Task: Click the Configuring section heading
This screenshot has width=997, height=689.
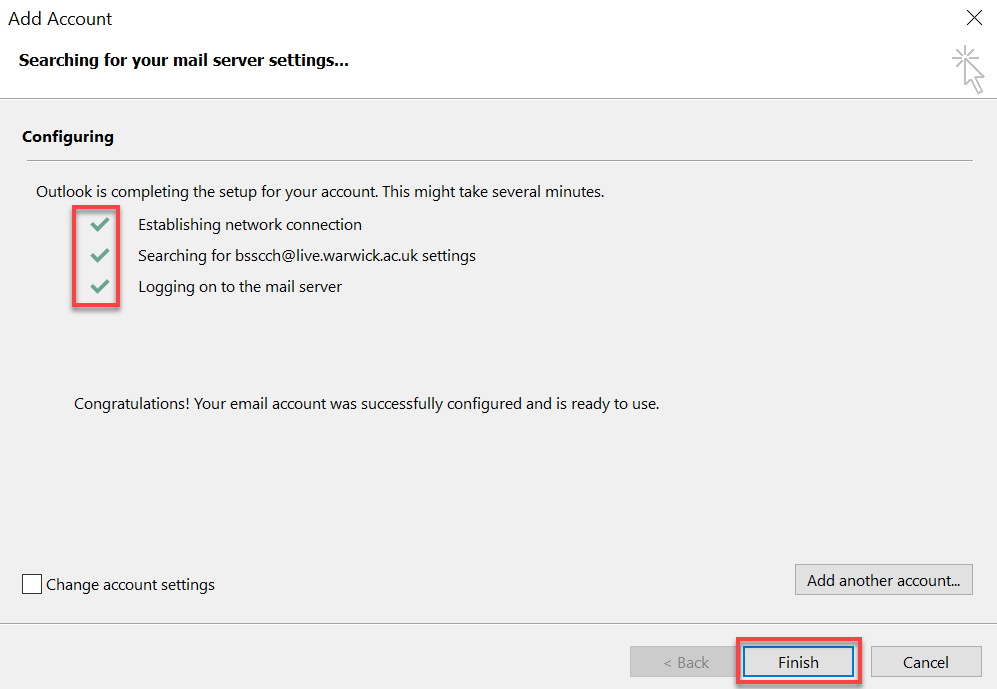Action: click(68, 136)
